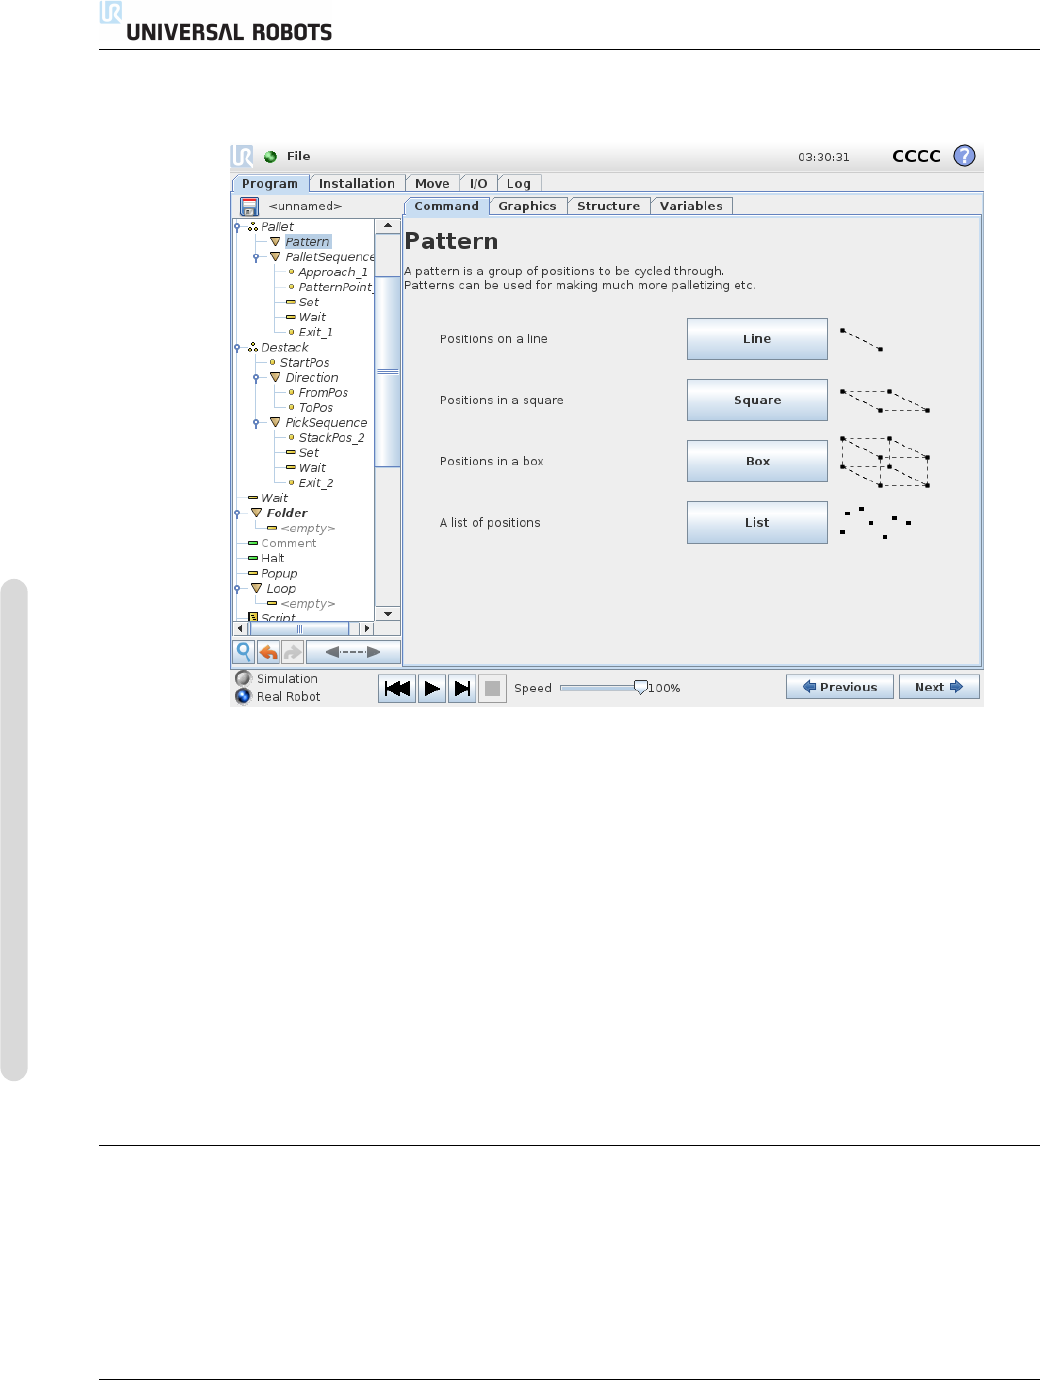
Task: Click the save floppy disk icon
Action: pos(249,206)
